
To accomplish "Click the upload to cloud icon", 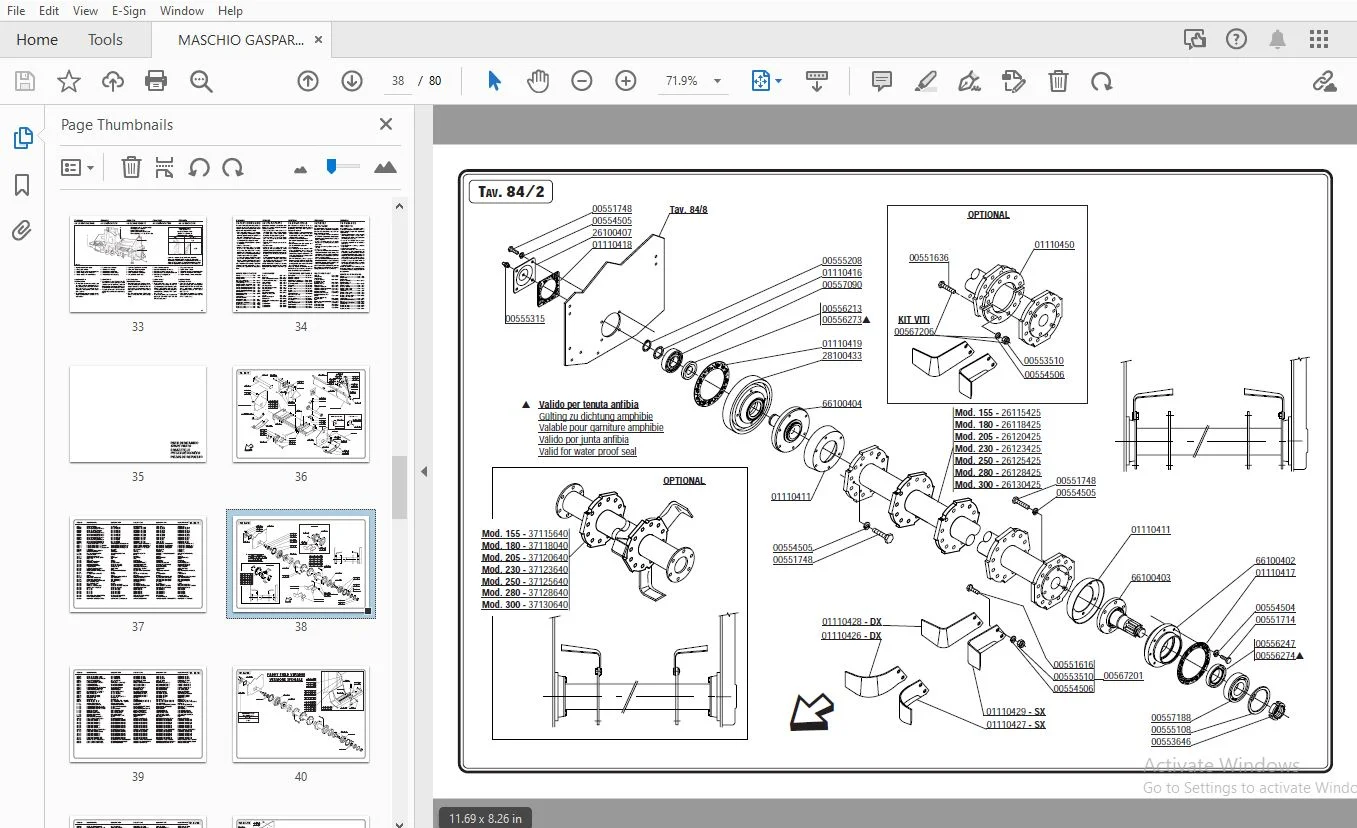I will point(113,81).
